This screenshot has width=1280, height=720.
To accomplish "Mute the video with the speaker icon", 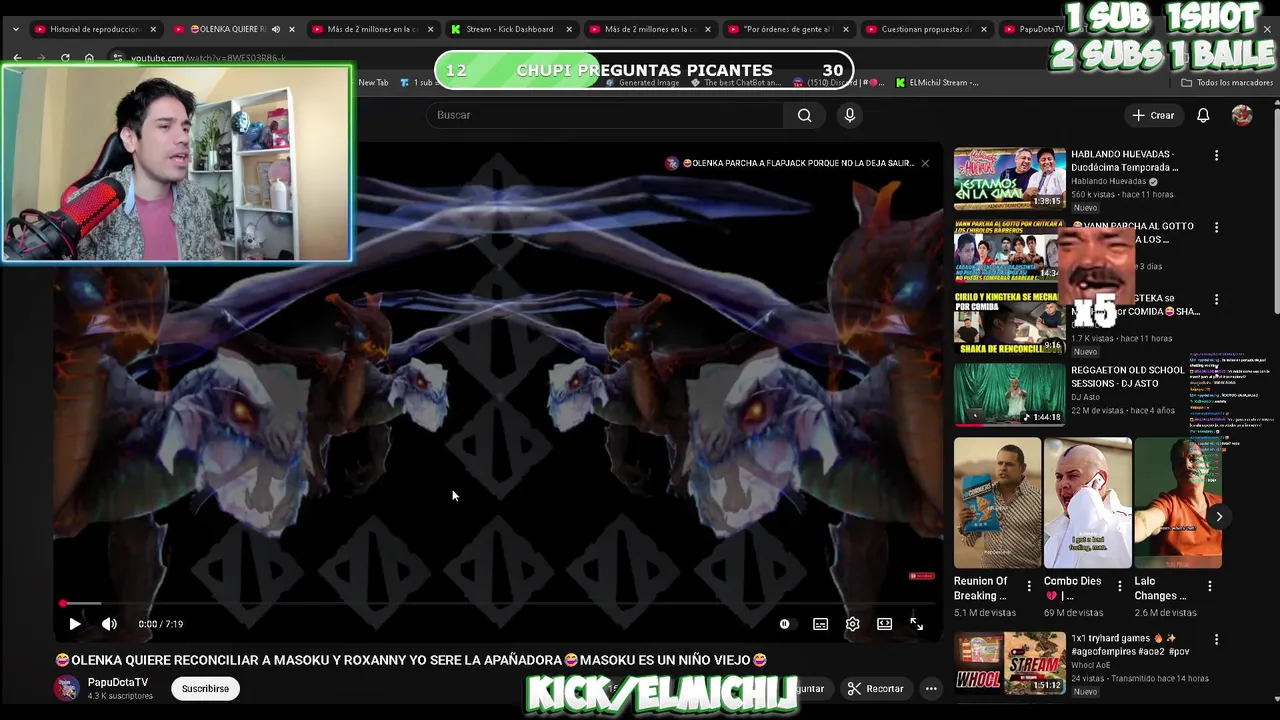I will click(x=109, y=624).
